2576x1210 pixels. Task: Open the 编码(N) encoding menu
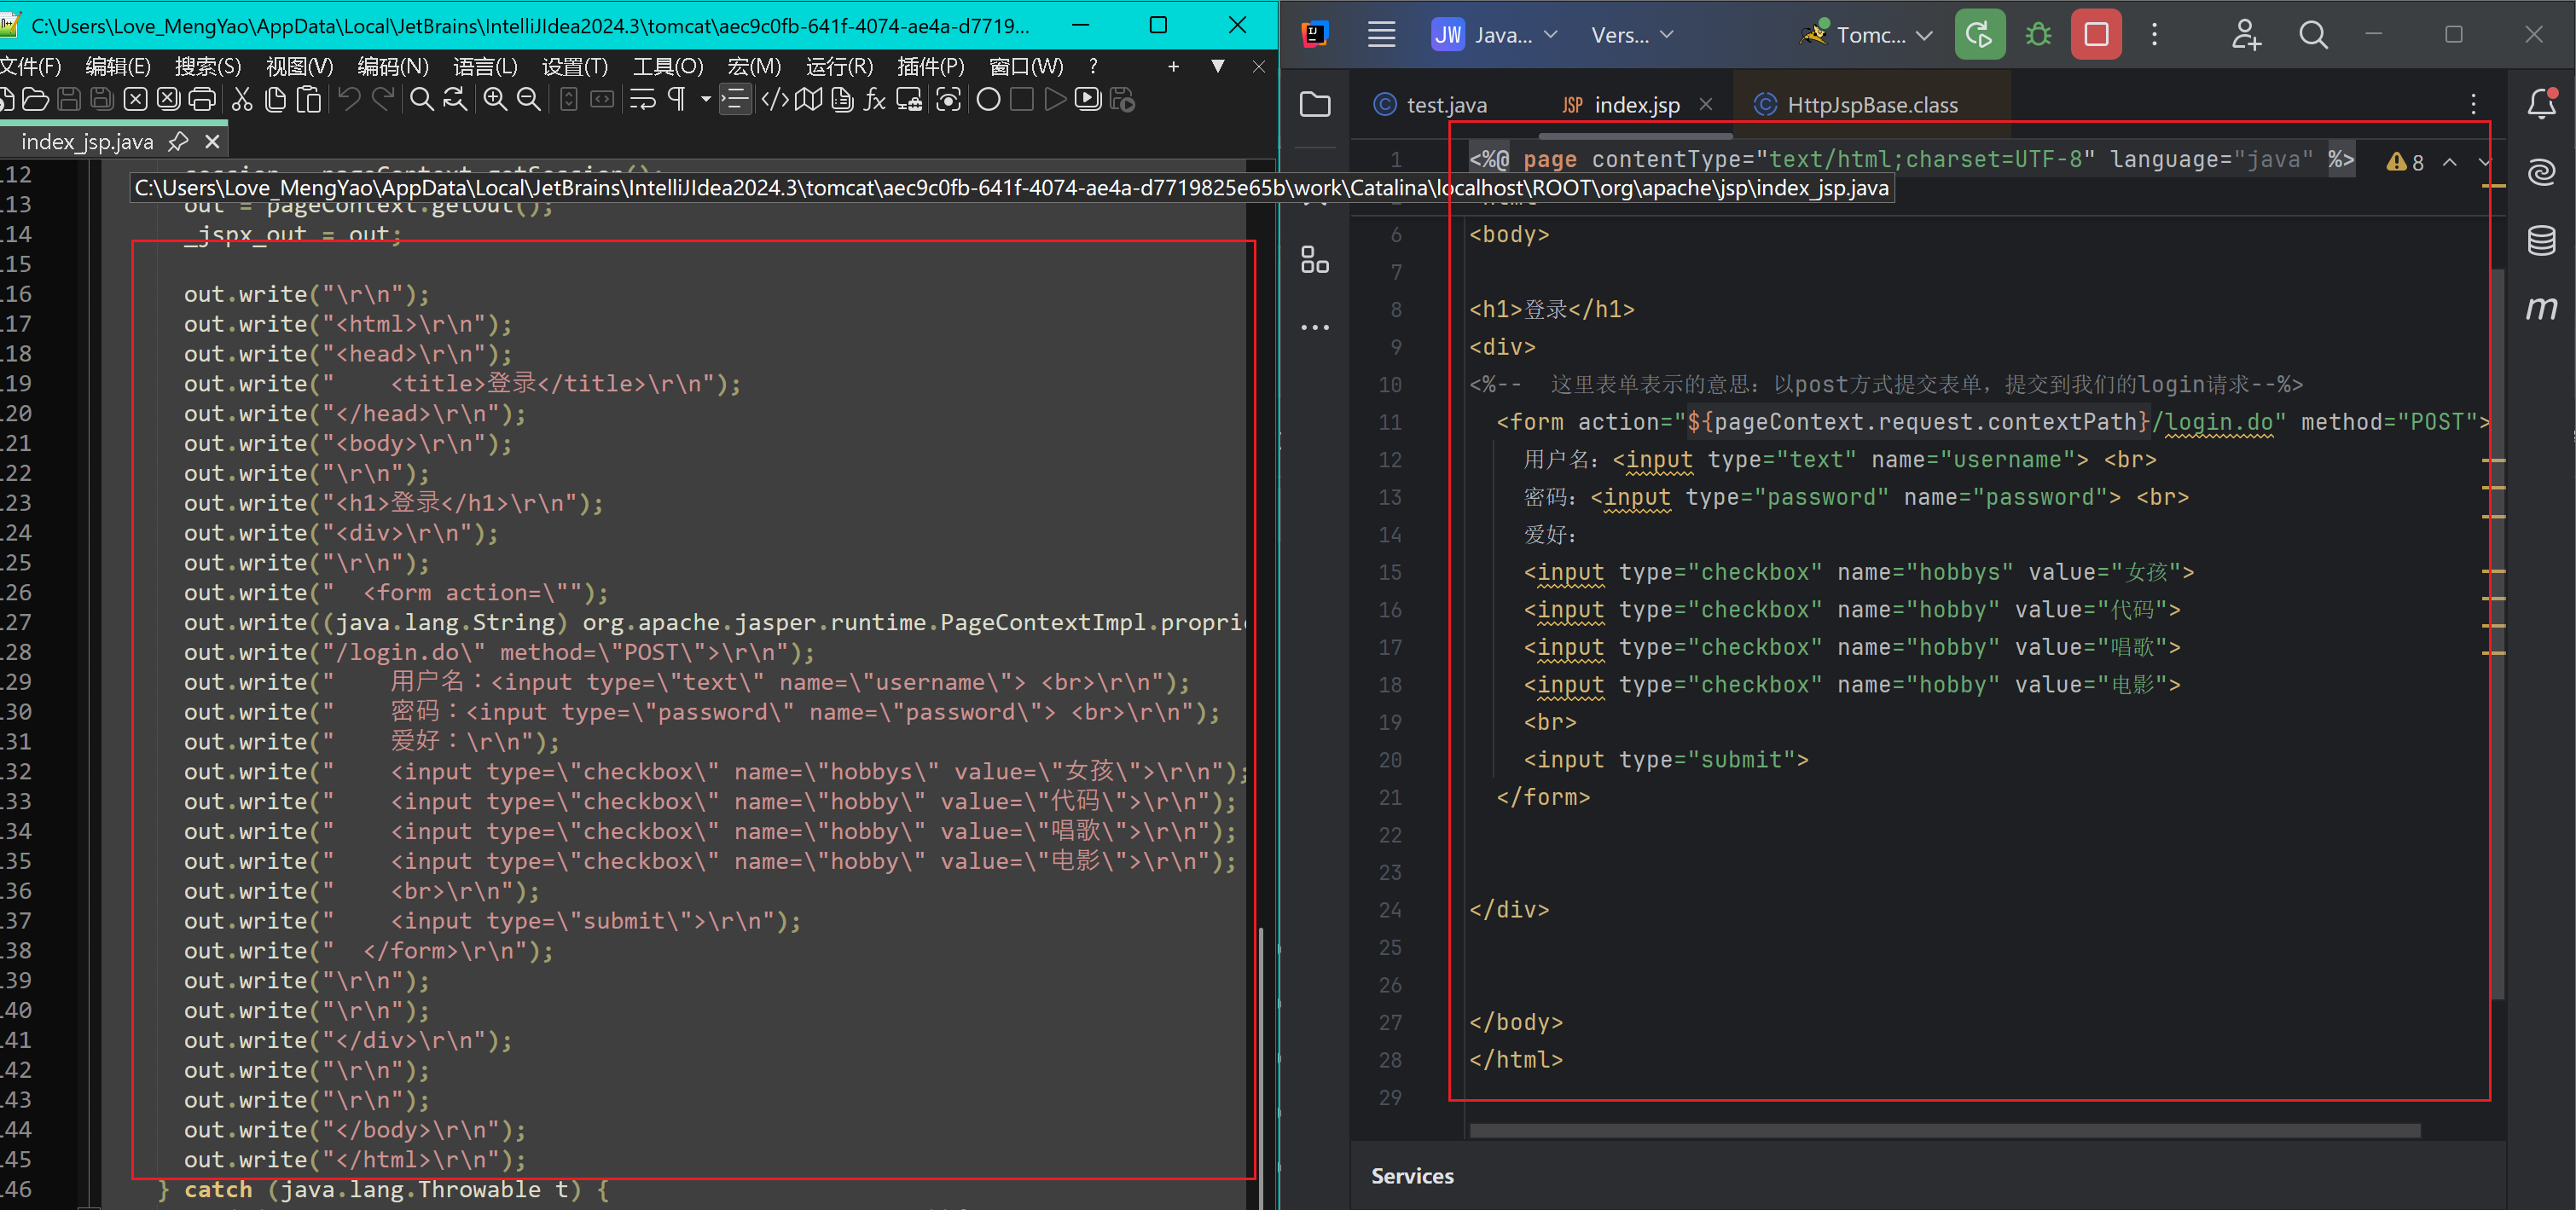(393, 66)
